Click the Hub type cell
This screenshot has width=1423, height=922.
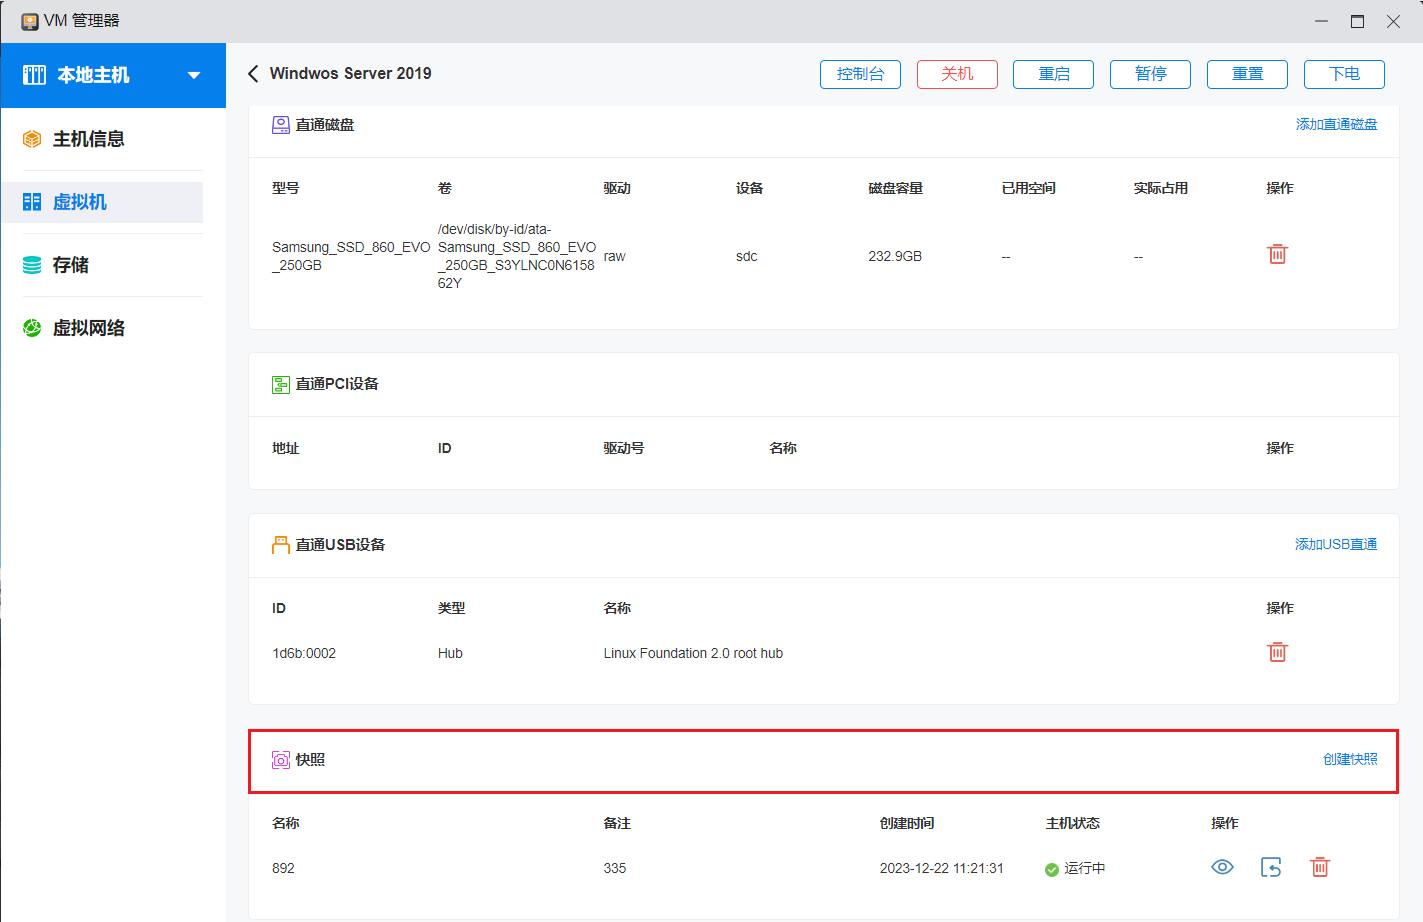[x=450, y=653]
